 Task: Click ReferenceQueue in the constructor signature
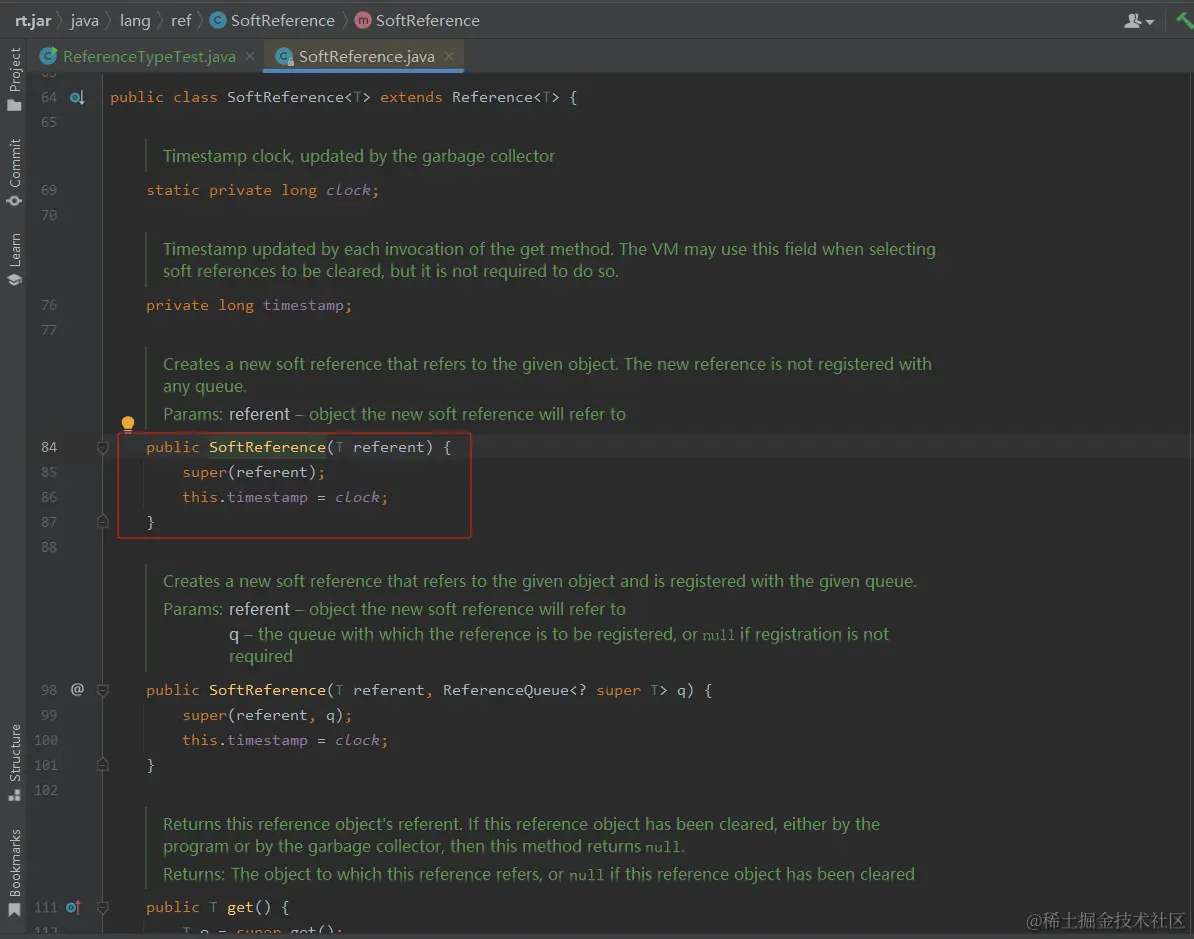pos(506,690)
